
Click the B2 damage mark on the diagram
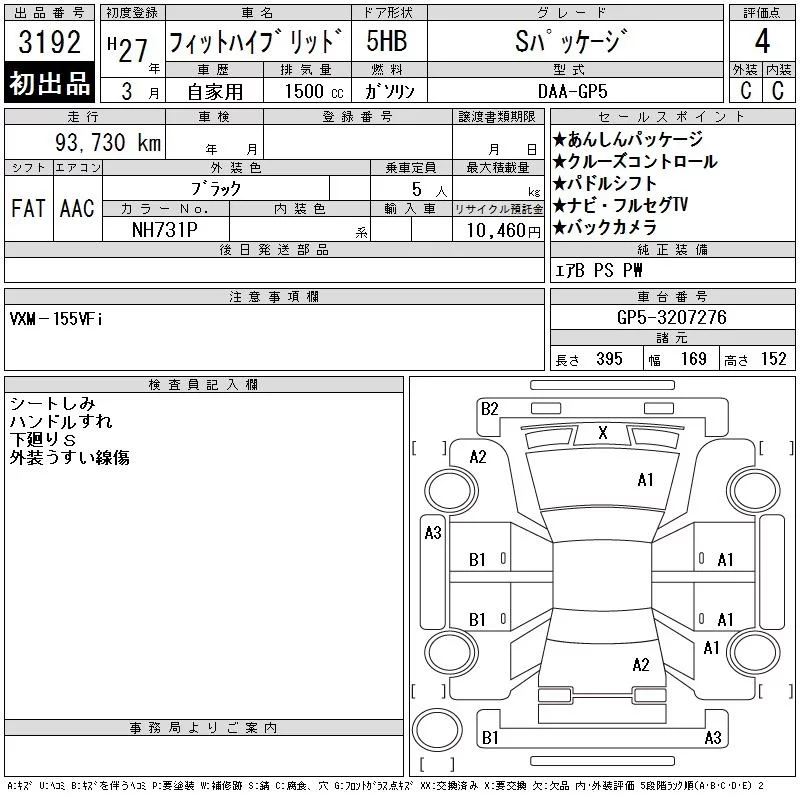489,408
